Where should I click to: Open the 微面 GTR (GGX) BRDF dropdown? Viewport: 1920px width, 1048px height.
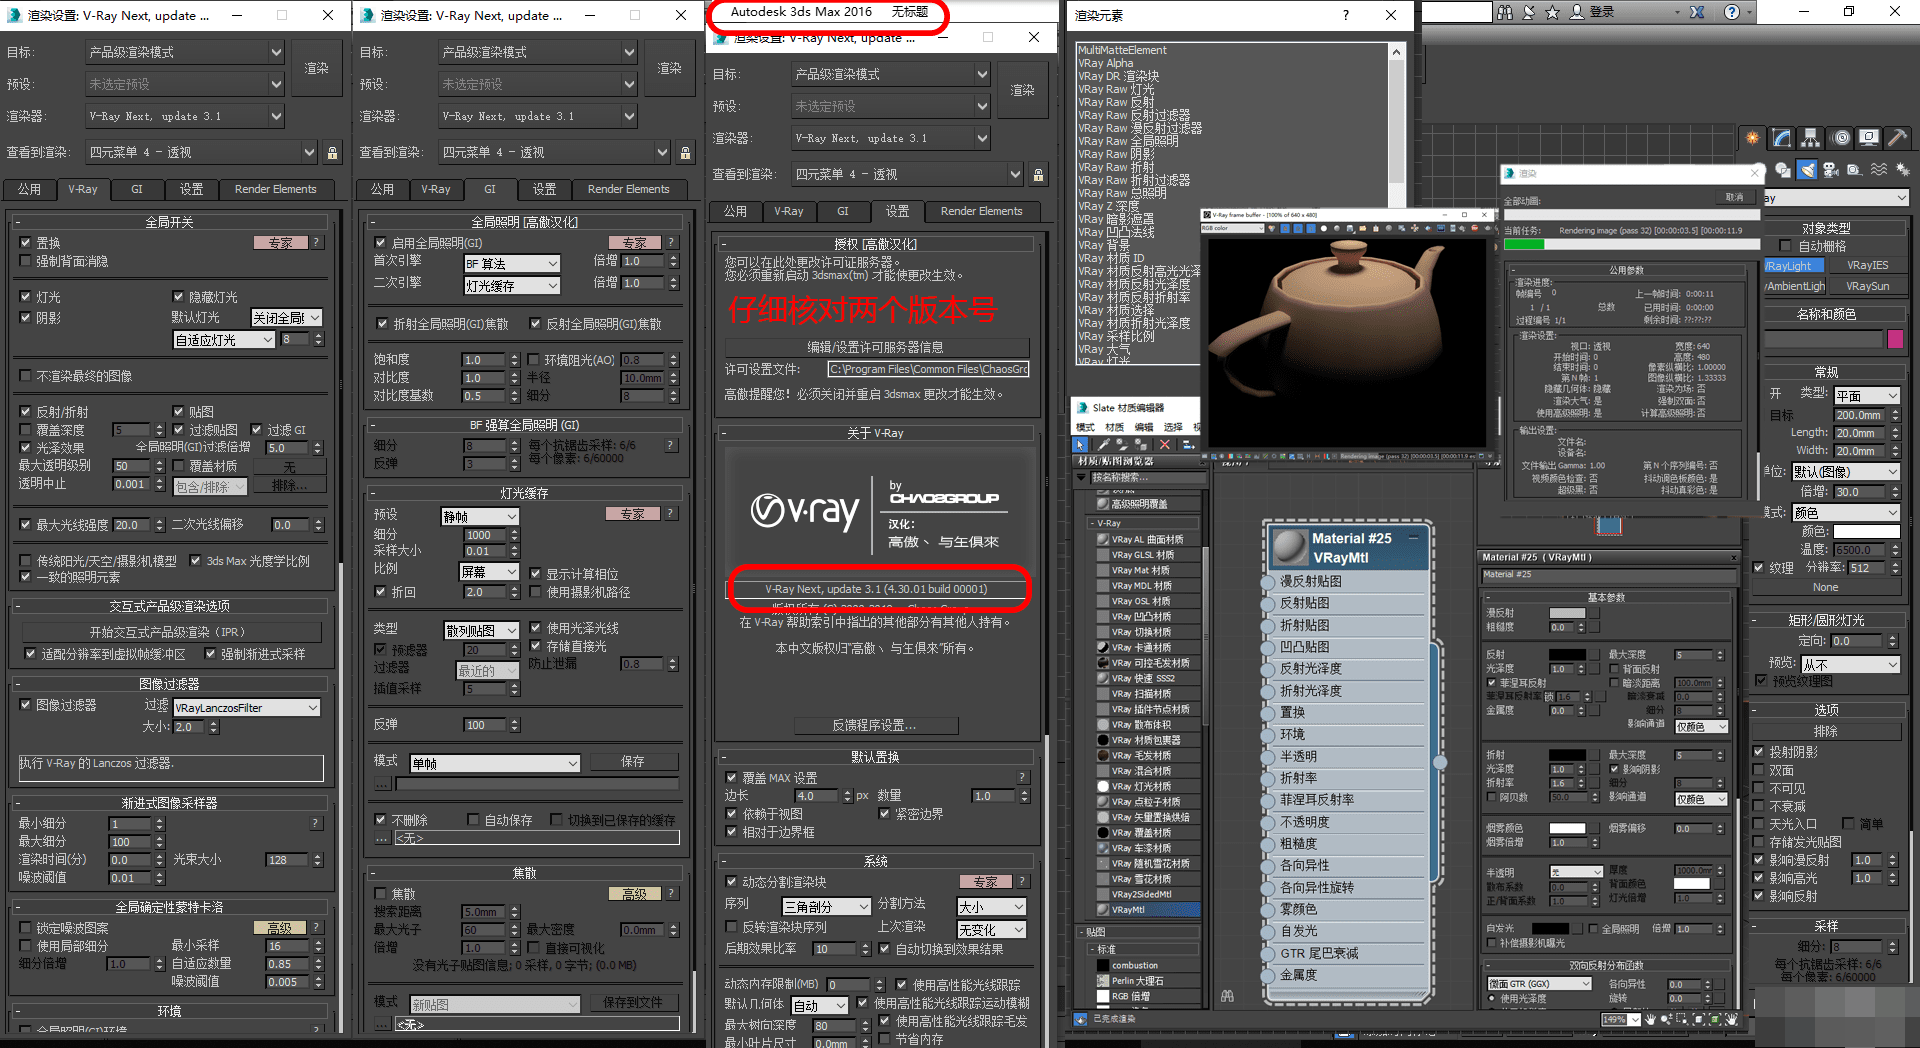[1538, 984]
